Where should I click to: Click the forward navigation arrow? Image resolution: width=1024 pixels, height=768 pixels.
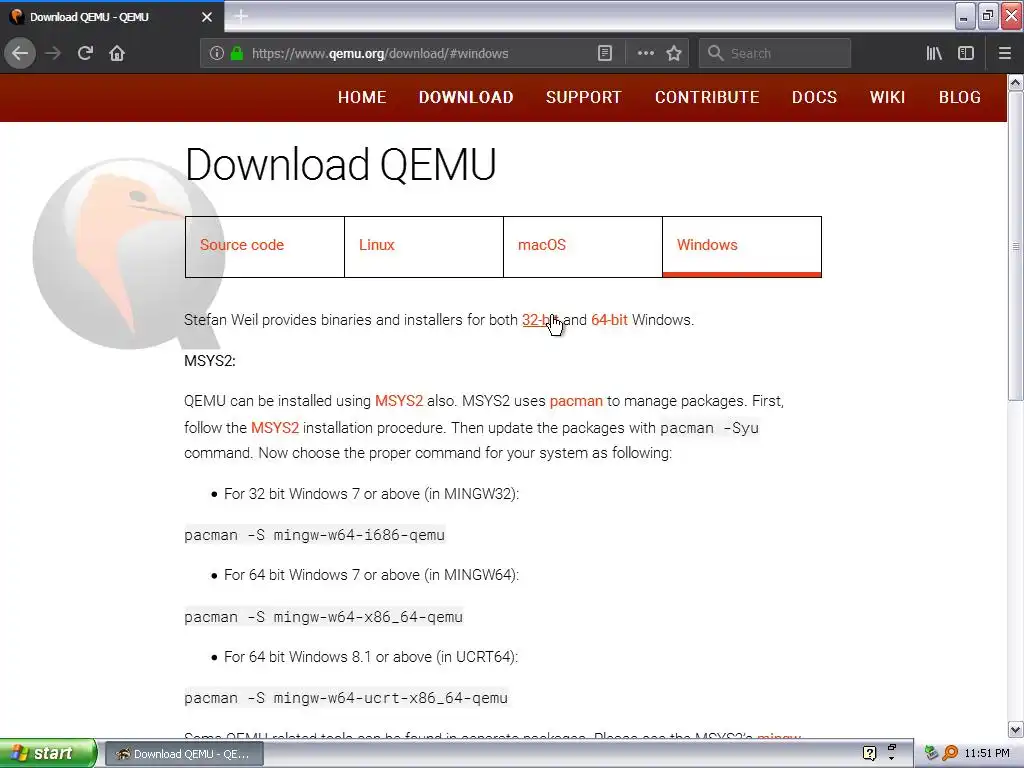click(x=53, y=54)
